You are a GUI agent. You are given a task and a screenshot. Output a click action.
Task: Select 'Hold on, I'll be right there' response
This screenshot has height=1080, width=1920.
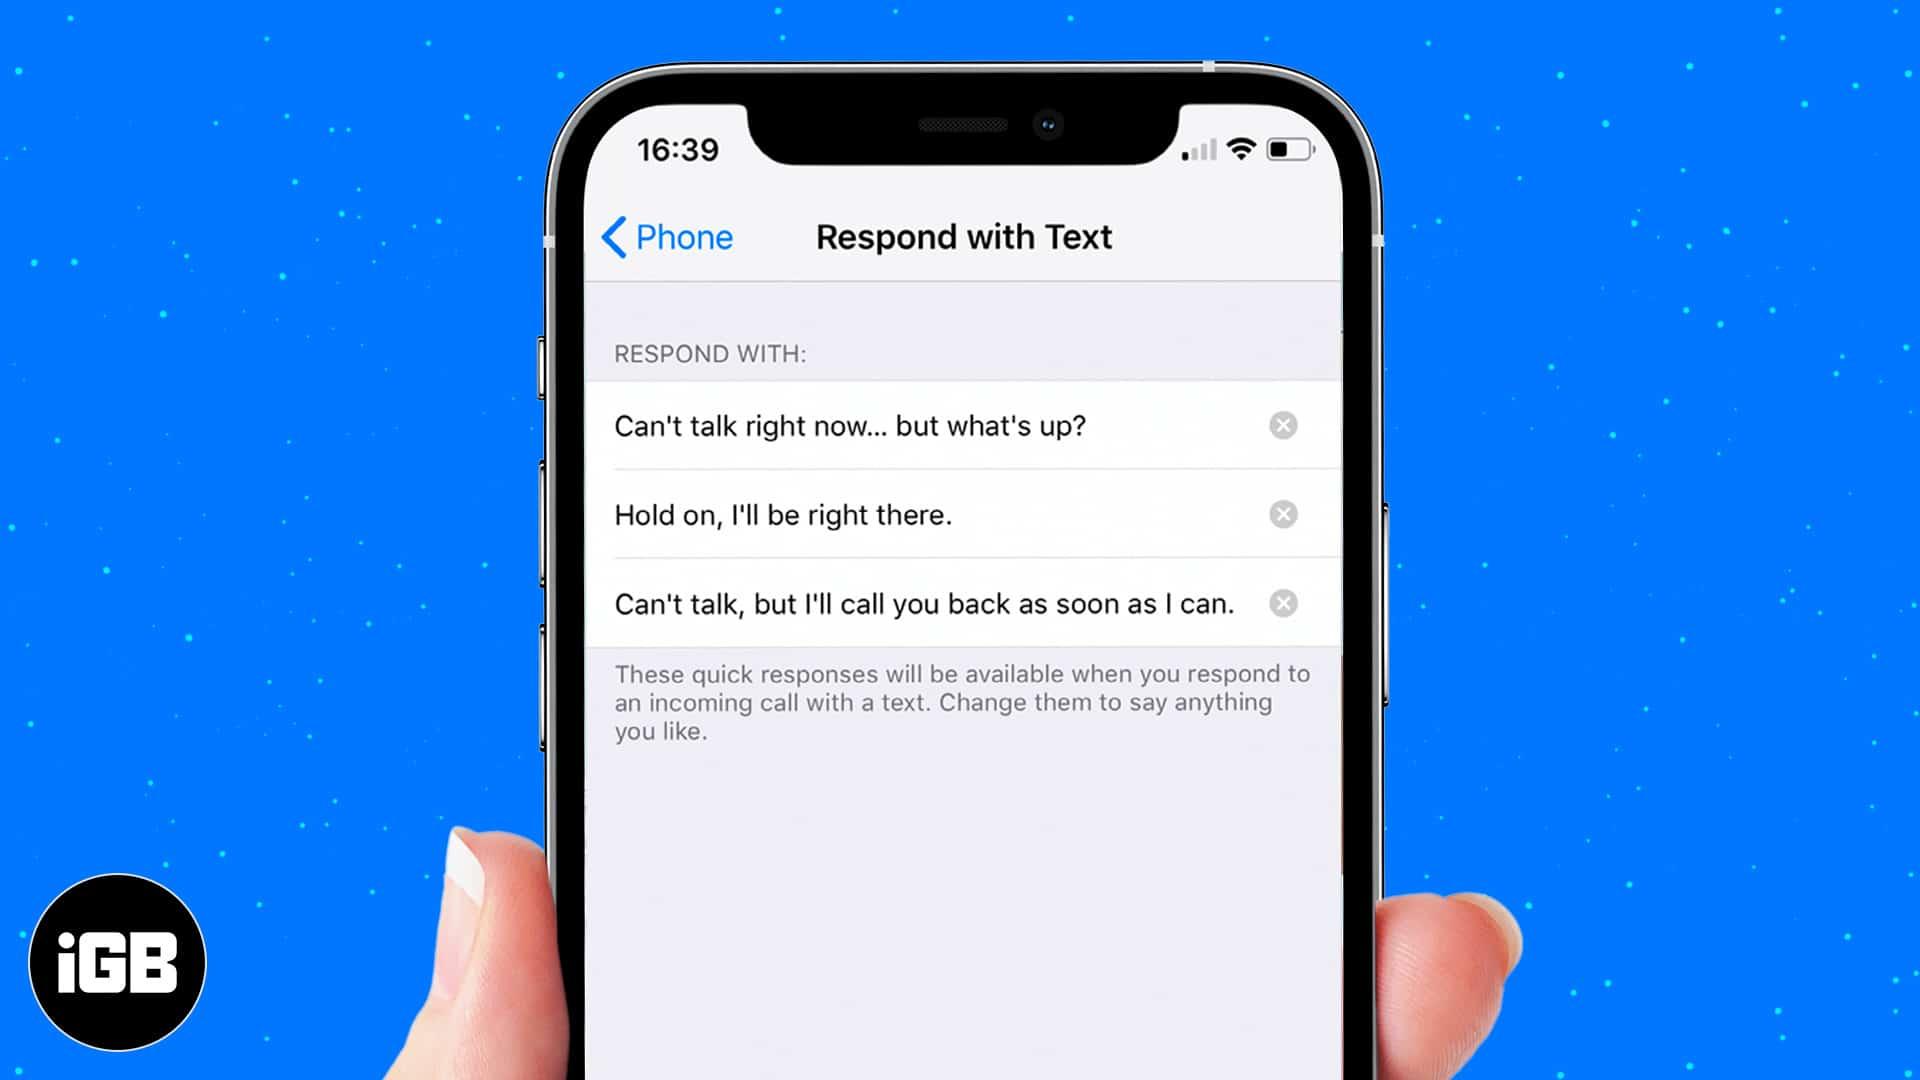click(782, 514)
